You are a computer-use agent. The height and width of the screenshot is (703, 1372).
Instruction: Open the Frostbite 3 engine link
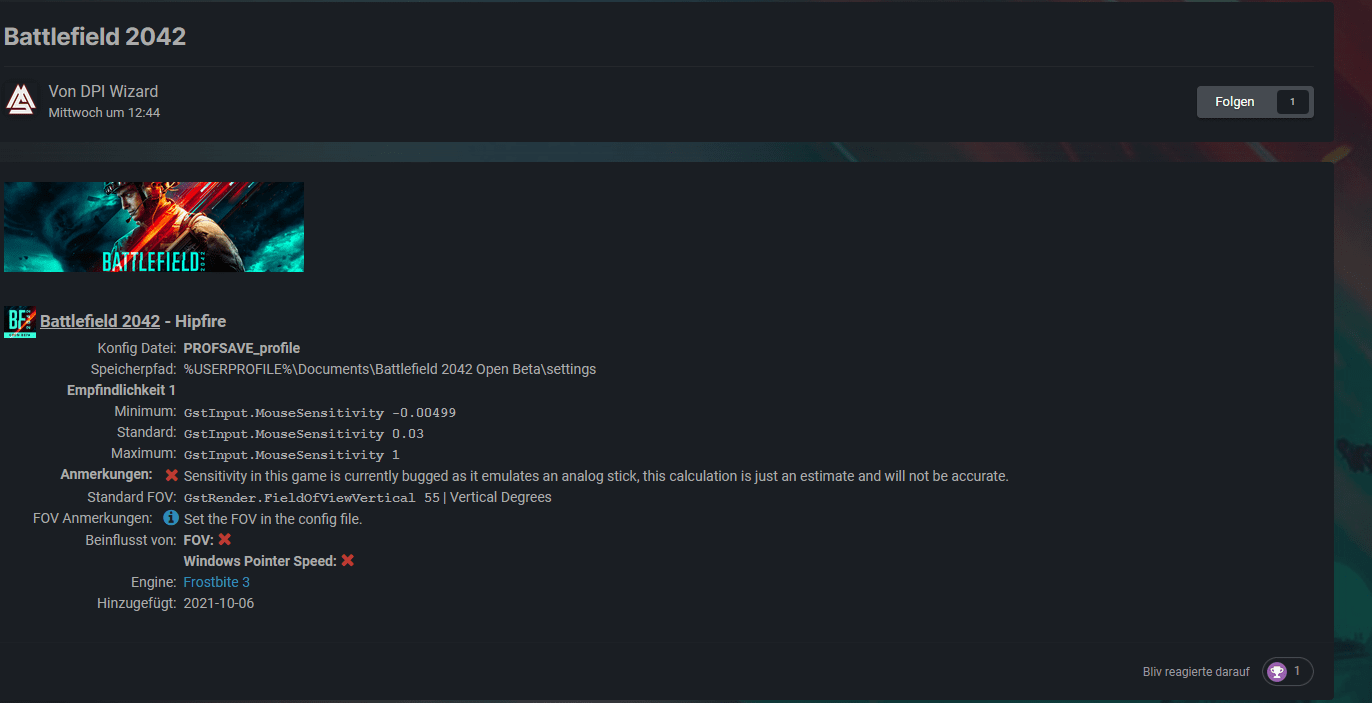[217, 582]
